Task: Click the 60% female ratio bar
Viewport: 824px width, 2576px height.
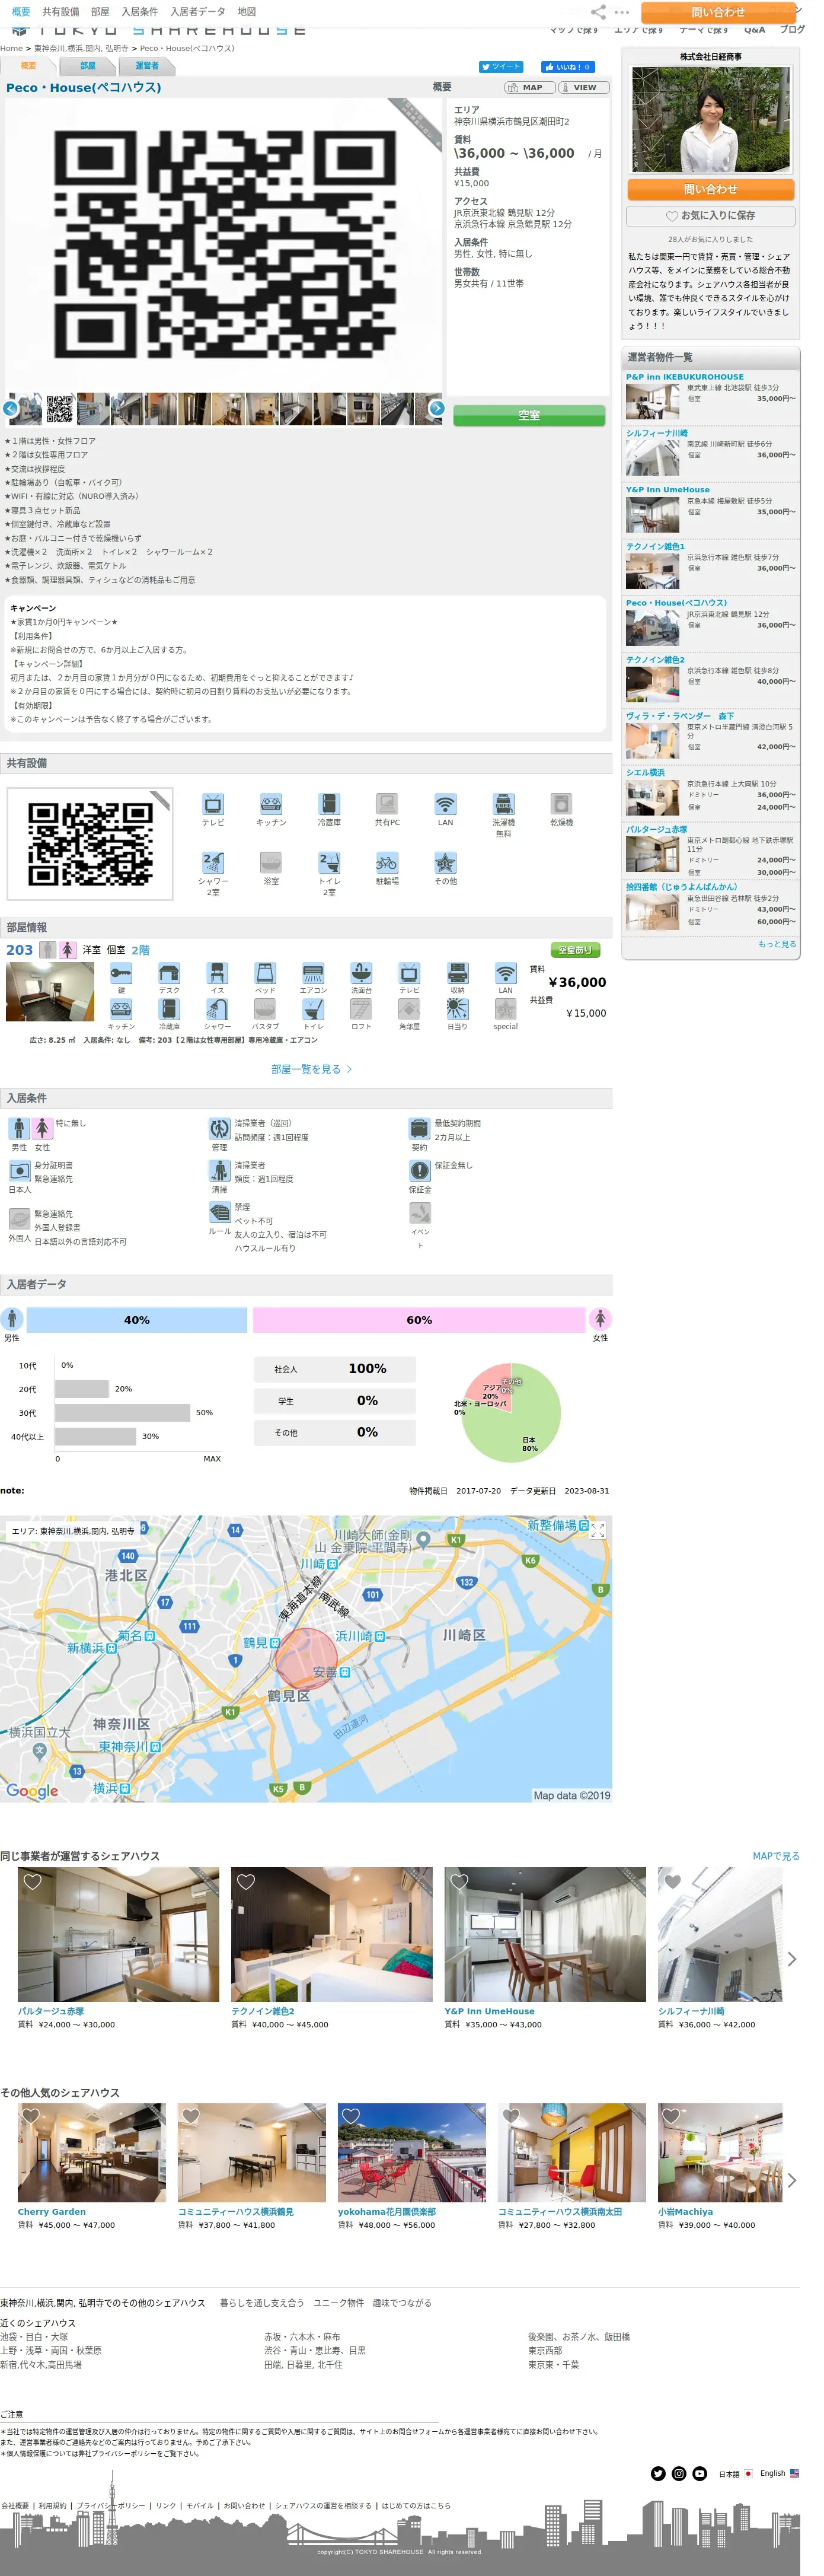Action: click(419, 1320)
